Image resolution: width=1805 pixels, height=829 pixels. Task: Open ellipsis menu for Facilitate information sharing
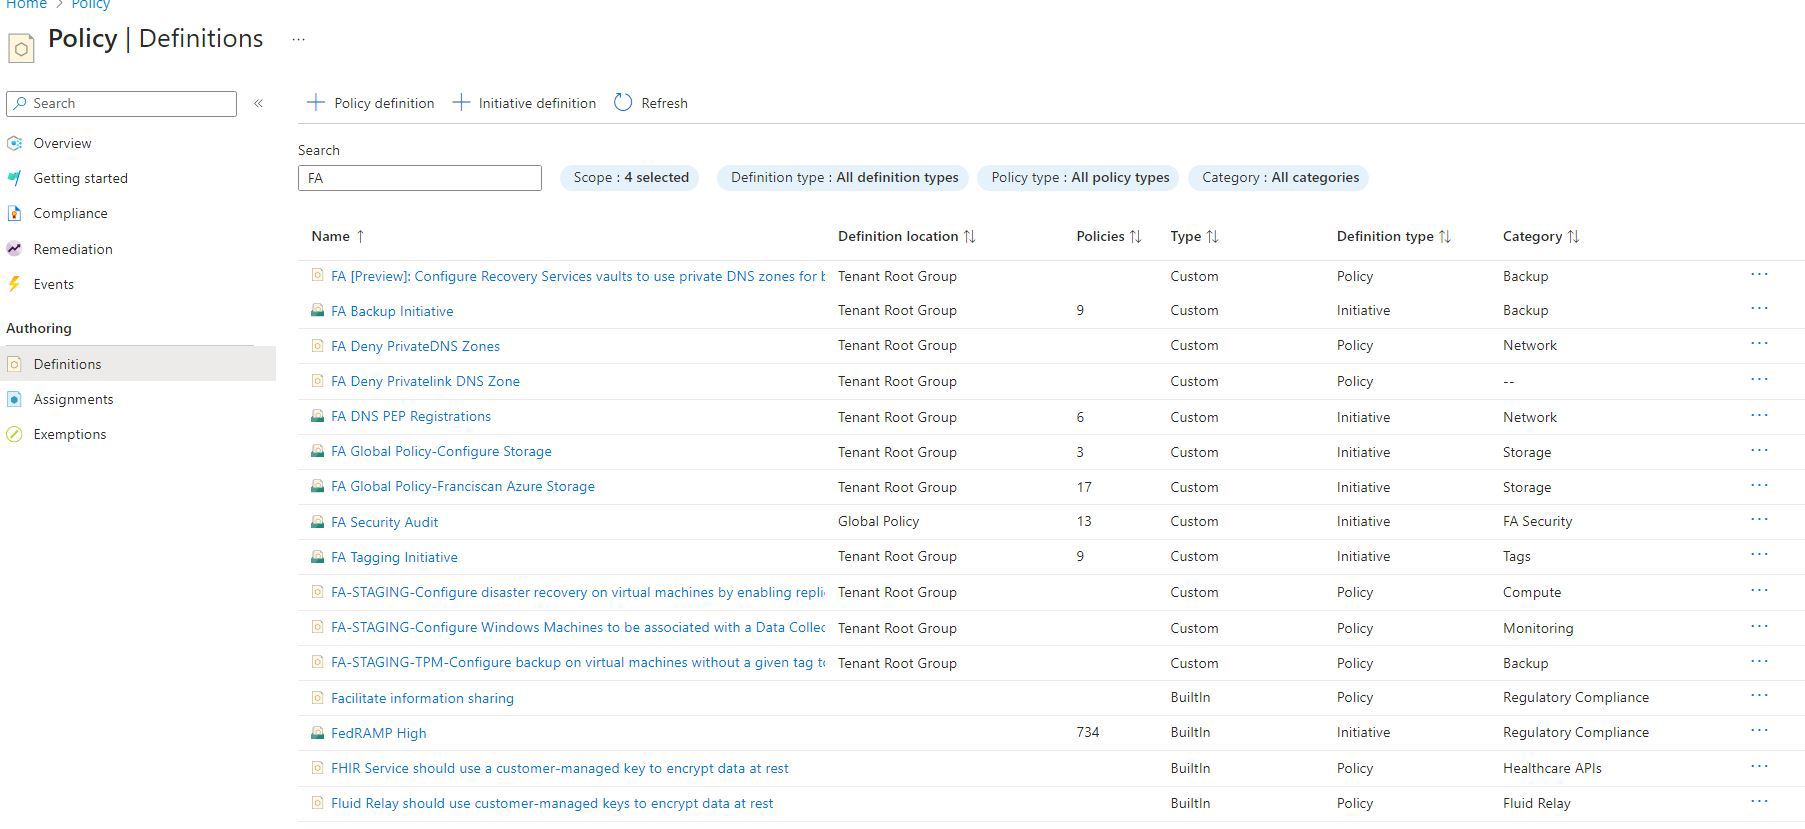(1759, 696)
